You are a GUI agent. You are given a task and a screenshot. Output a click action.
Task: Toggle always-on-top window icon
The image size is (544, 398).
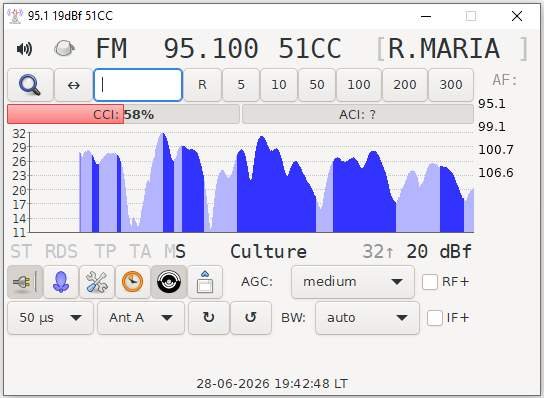[x=205, y=282]
